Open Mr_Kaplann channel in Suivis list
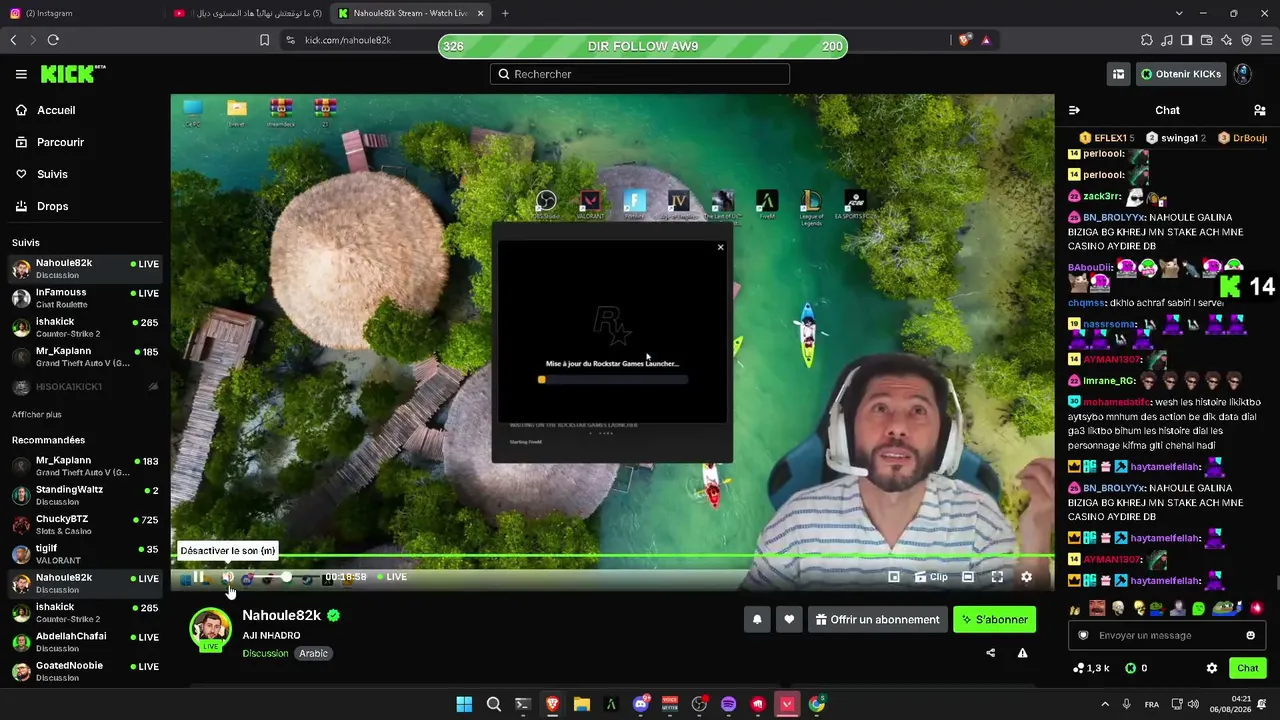Screen dimensions: 1280x720 click(85, 357)
